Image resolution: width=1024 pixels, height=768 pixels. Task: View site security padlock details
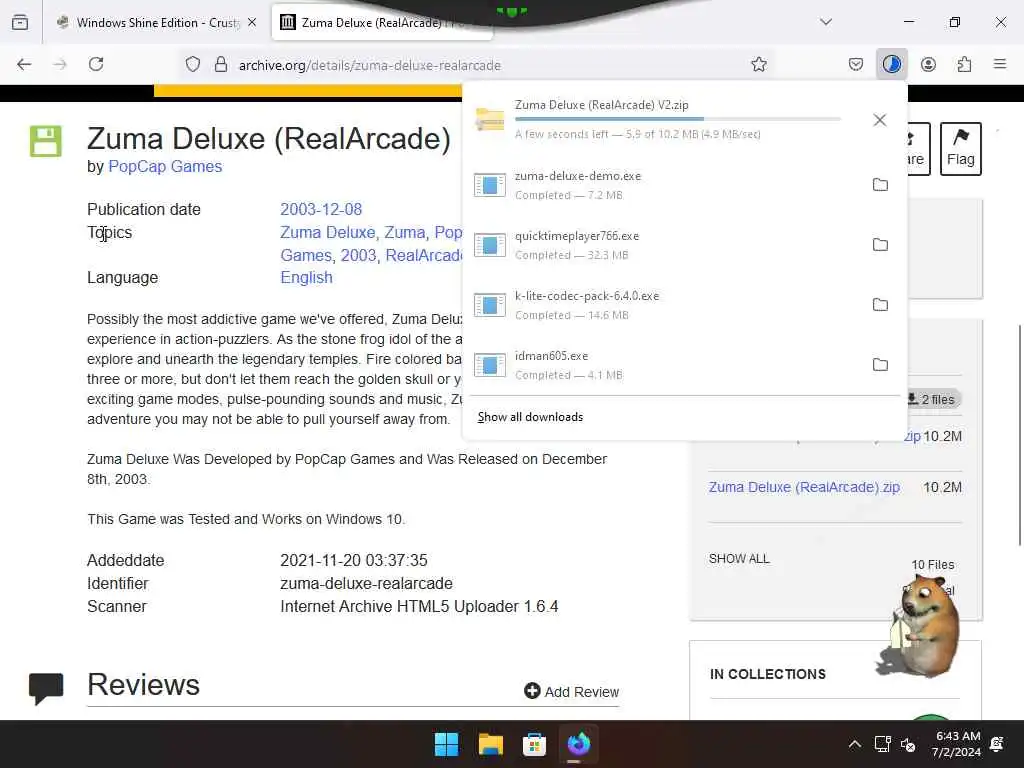[x=221, y=64]
